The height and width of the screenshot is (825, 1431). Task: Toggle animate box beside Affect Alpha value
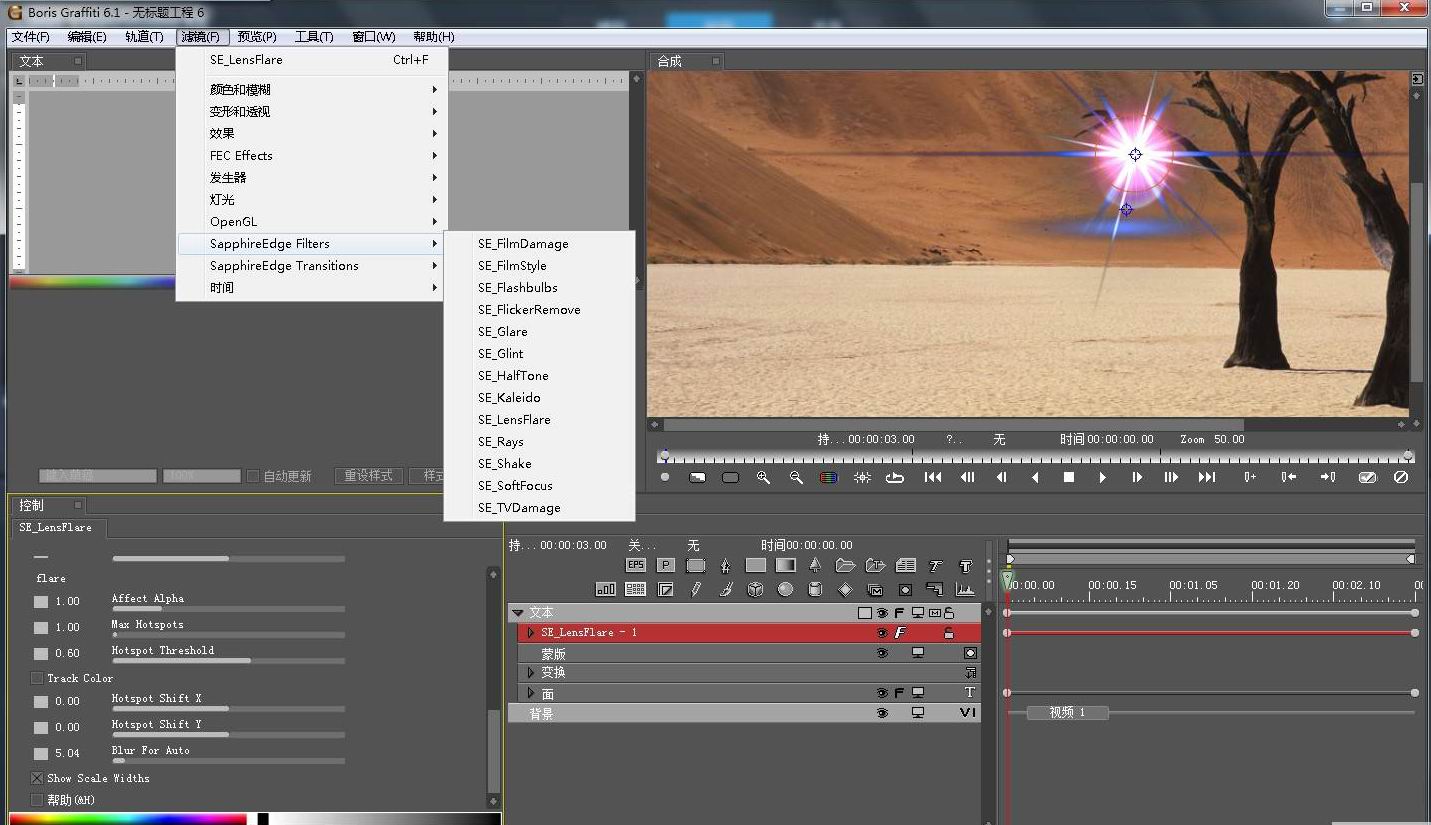(41, 602)
